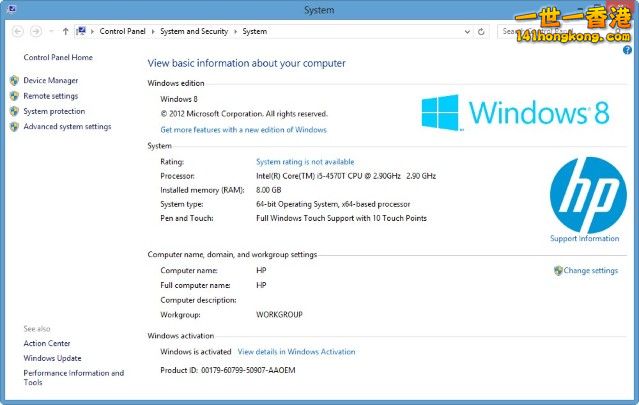Go up one level arrow

[x=65, y=31]
